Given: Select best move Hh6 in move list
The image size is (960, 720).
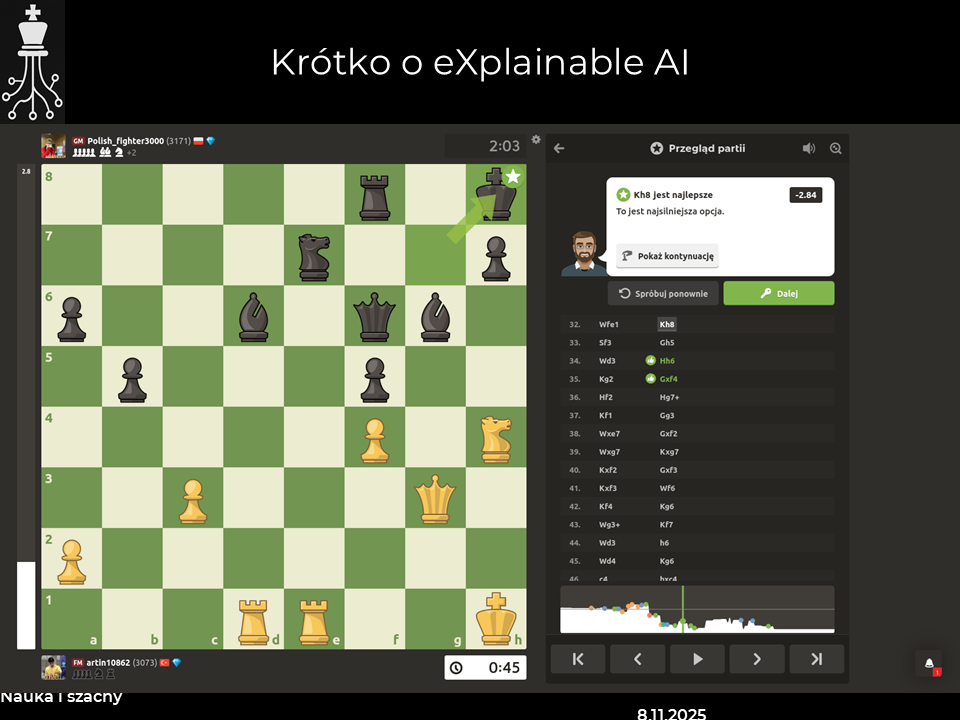Looking at the screenshot, I should (x=667, y=360).
